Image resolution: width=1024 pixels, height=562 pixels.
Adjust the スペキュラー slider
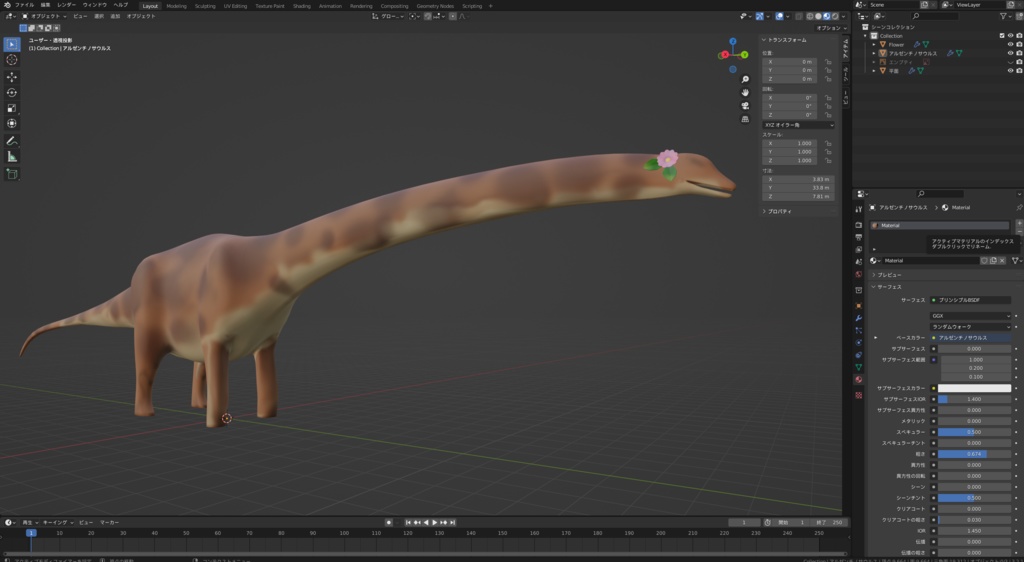(x=974, y=432)
